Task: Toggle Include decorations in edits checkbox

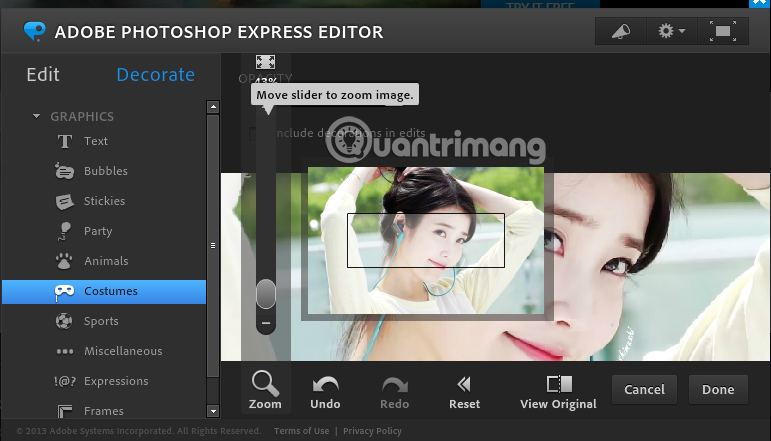Action: pyautogui.click(x=253, y=134)
